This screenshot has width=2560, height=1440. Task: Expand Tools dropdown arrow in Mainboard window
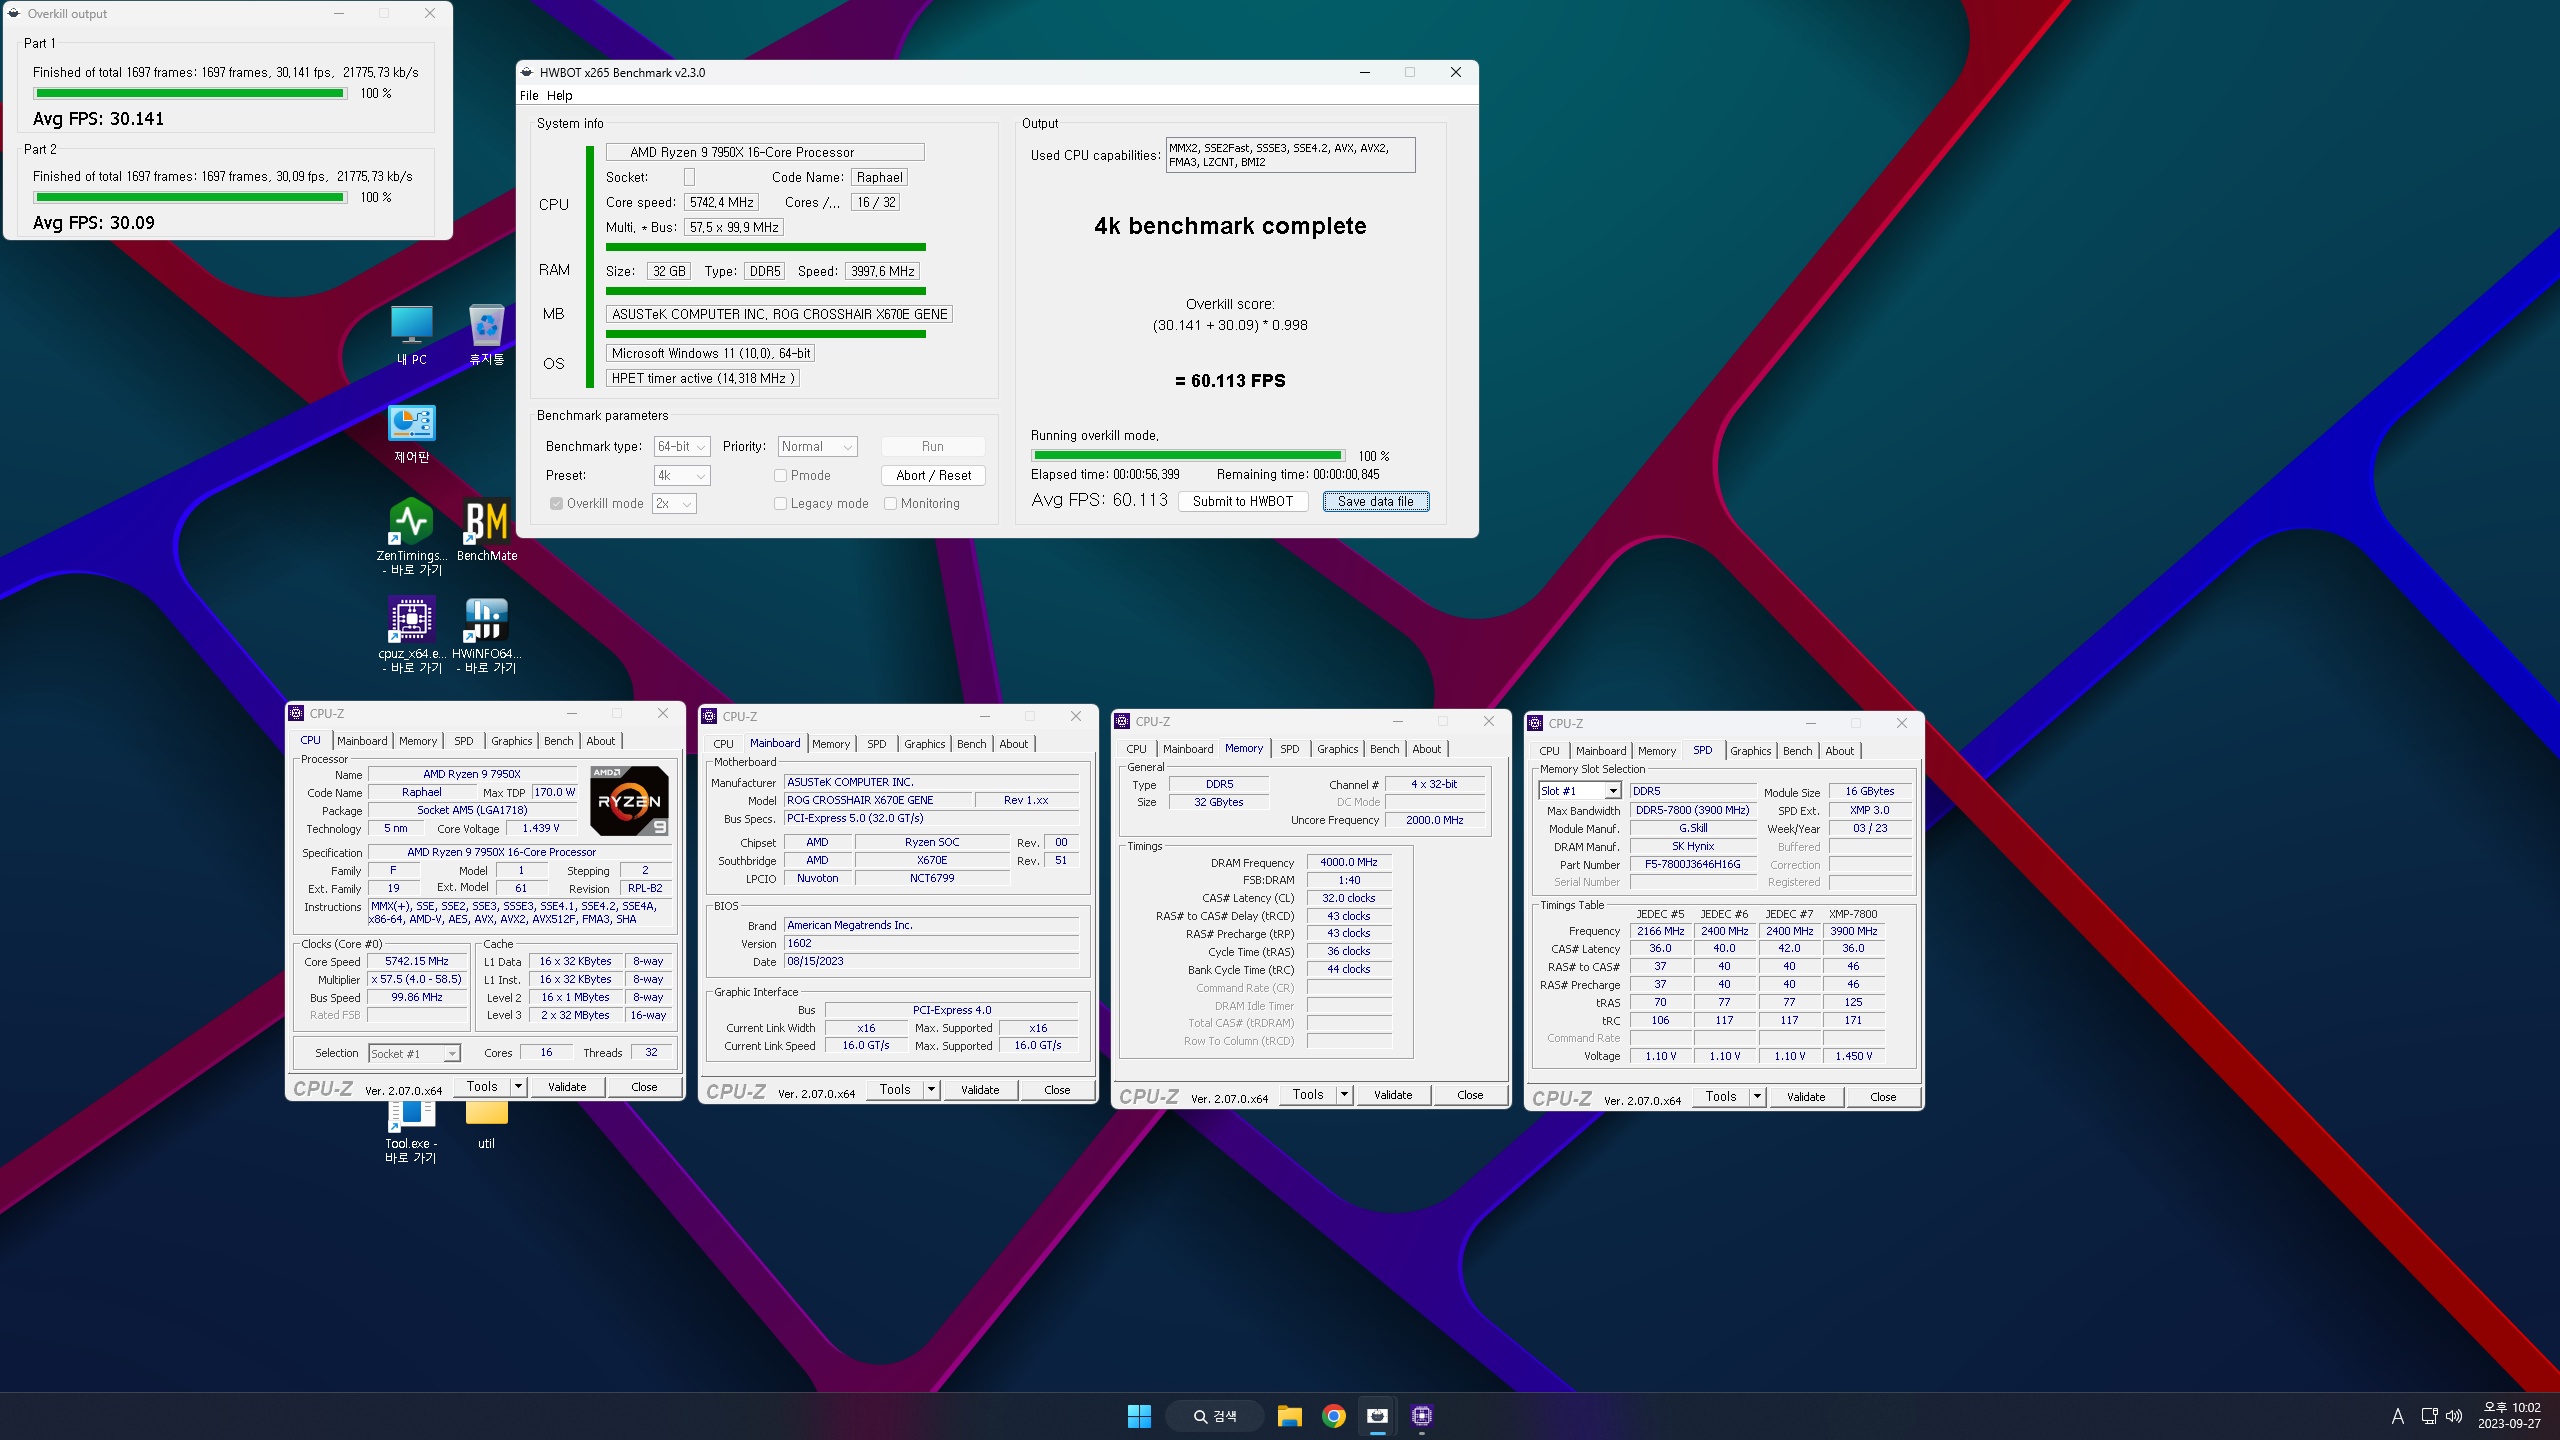click(931, 1090)
